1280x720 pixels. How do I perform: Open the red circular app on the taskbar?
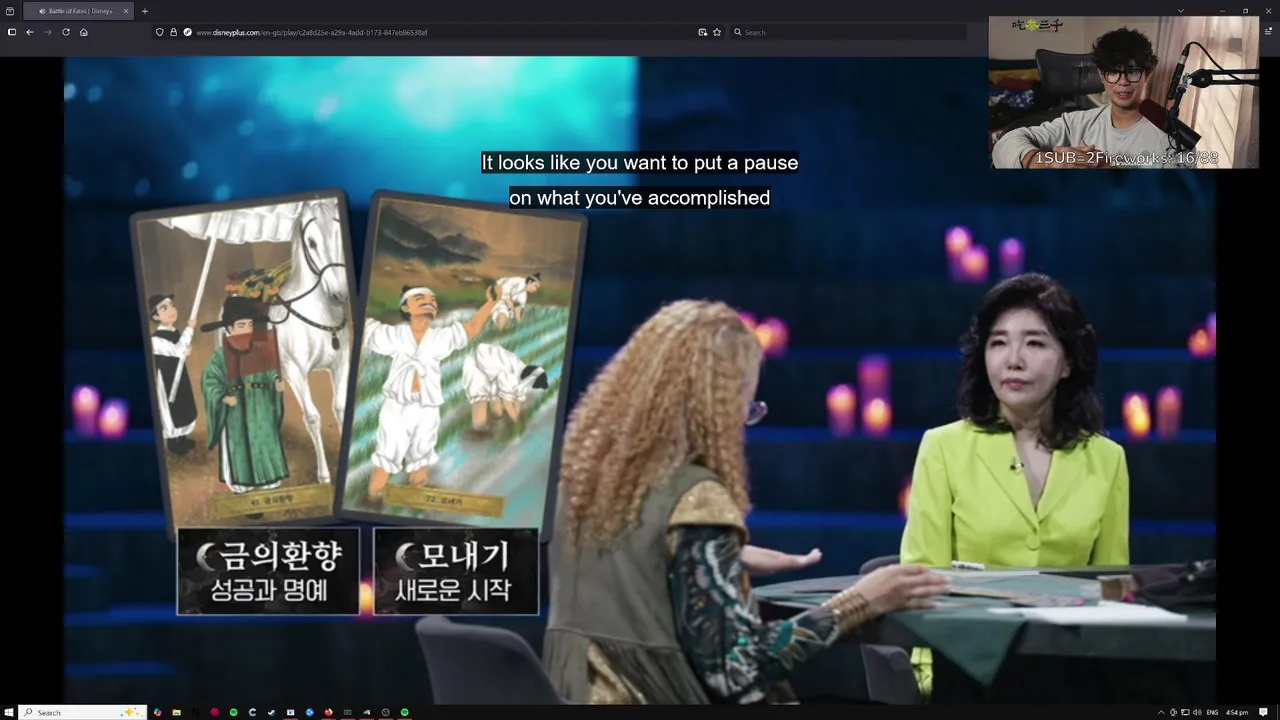(214, 712)
